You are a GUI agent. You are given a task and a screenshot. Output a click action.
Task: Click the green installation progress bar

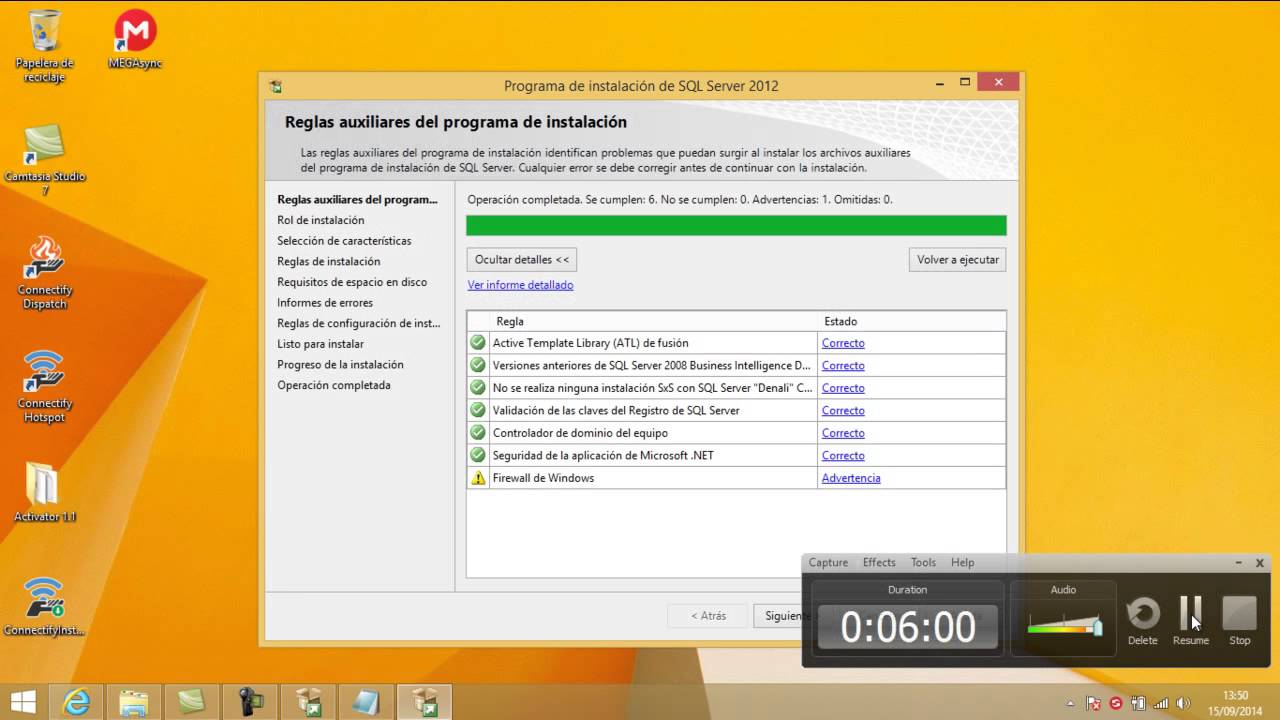click(x=736, y=226)
